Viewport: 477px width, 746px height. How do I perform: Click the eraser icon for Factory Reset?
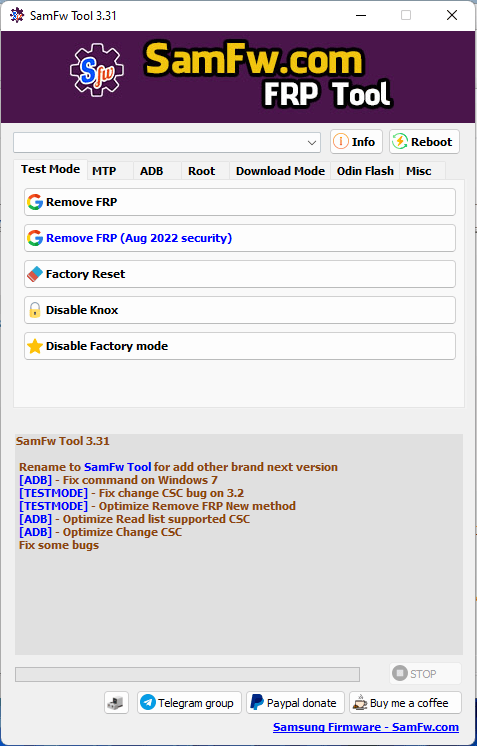35,274
